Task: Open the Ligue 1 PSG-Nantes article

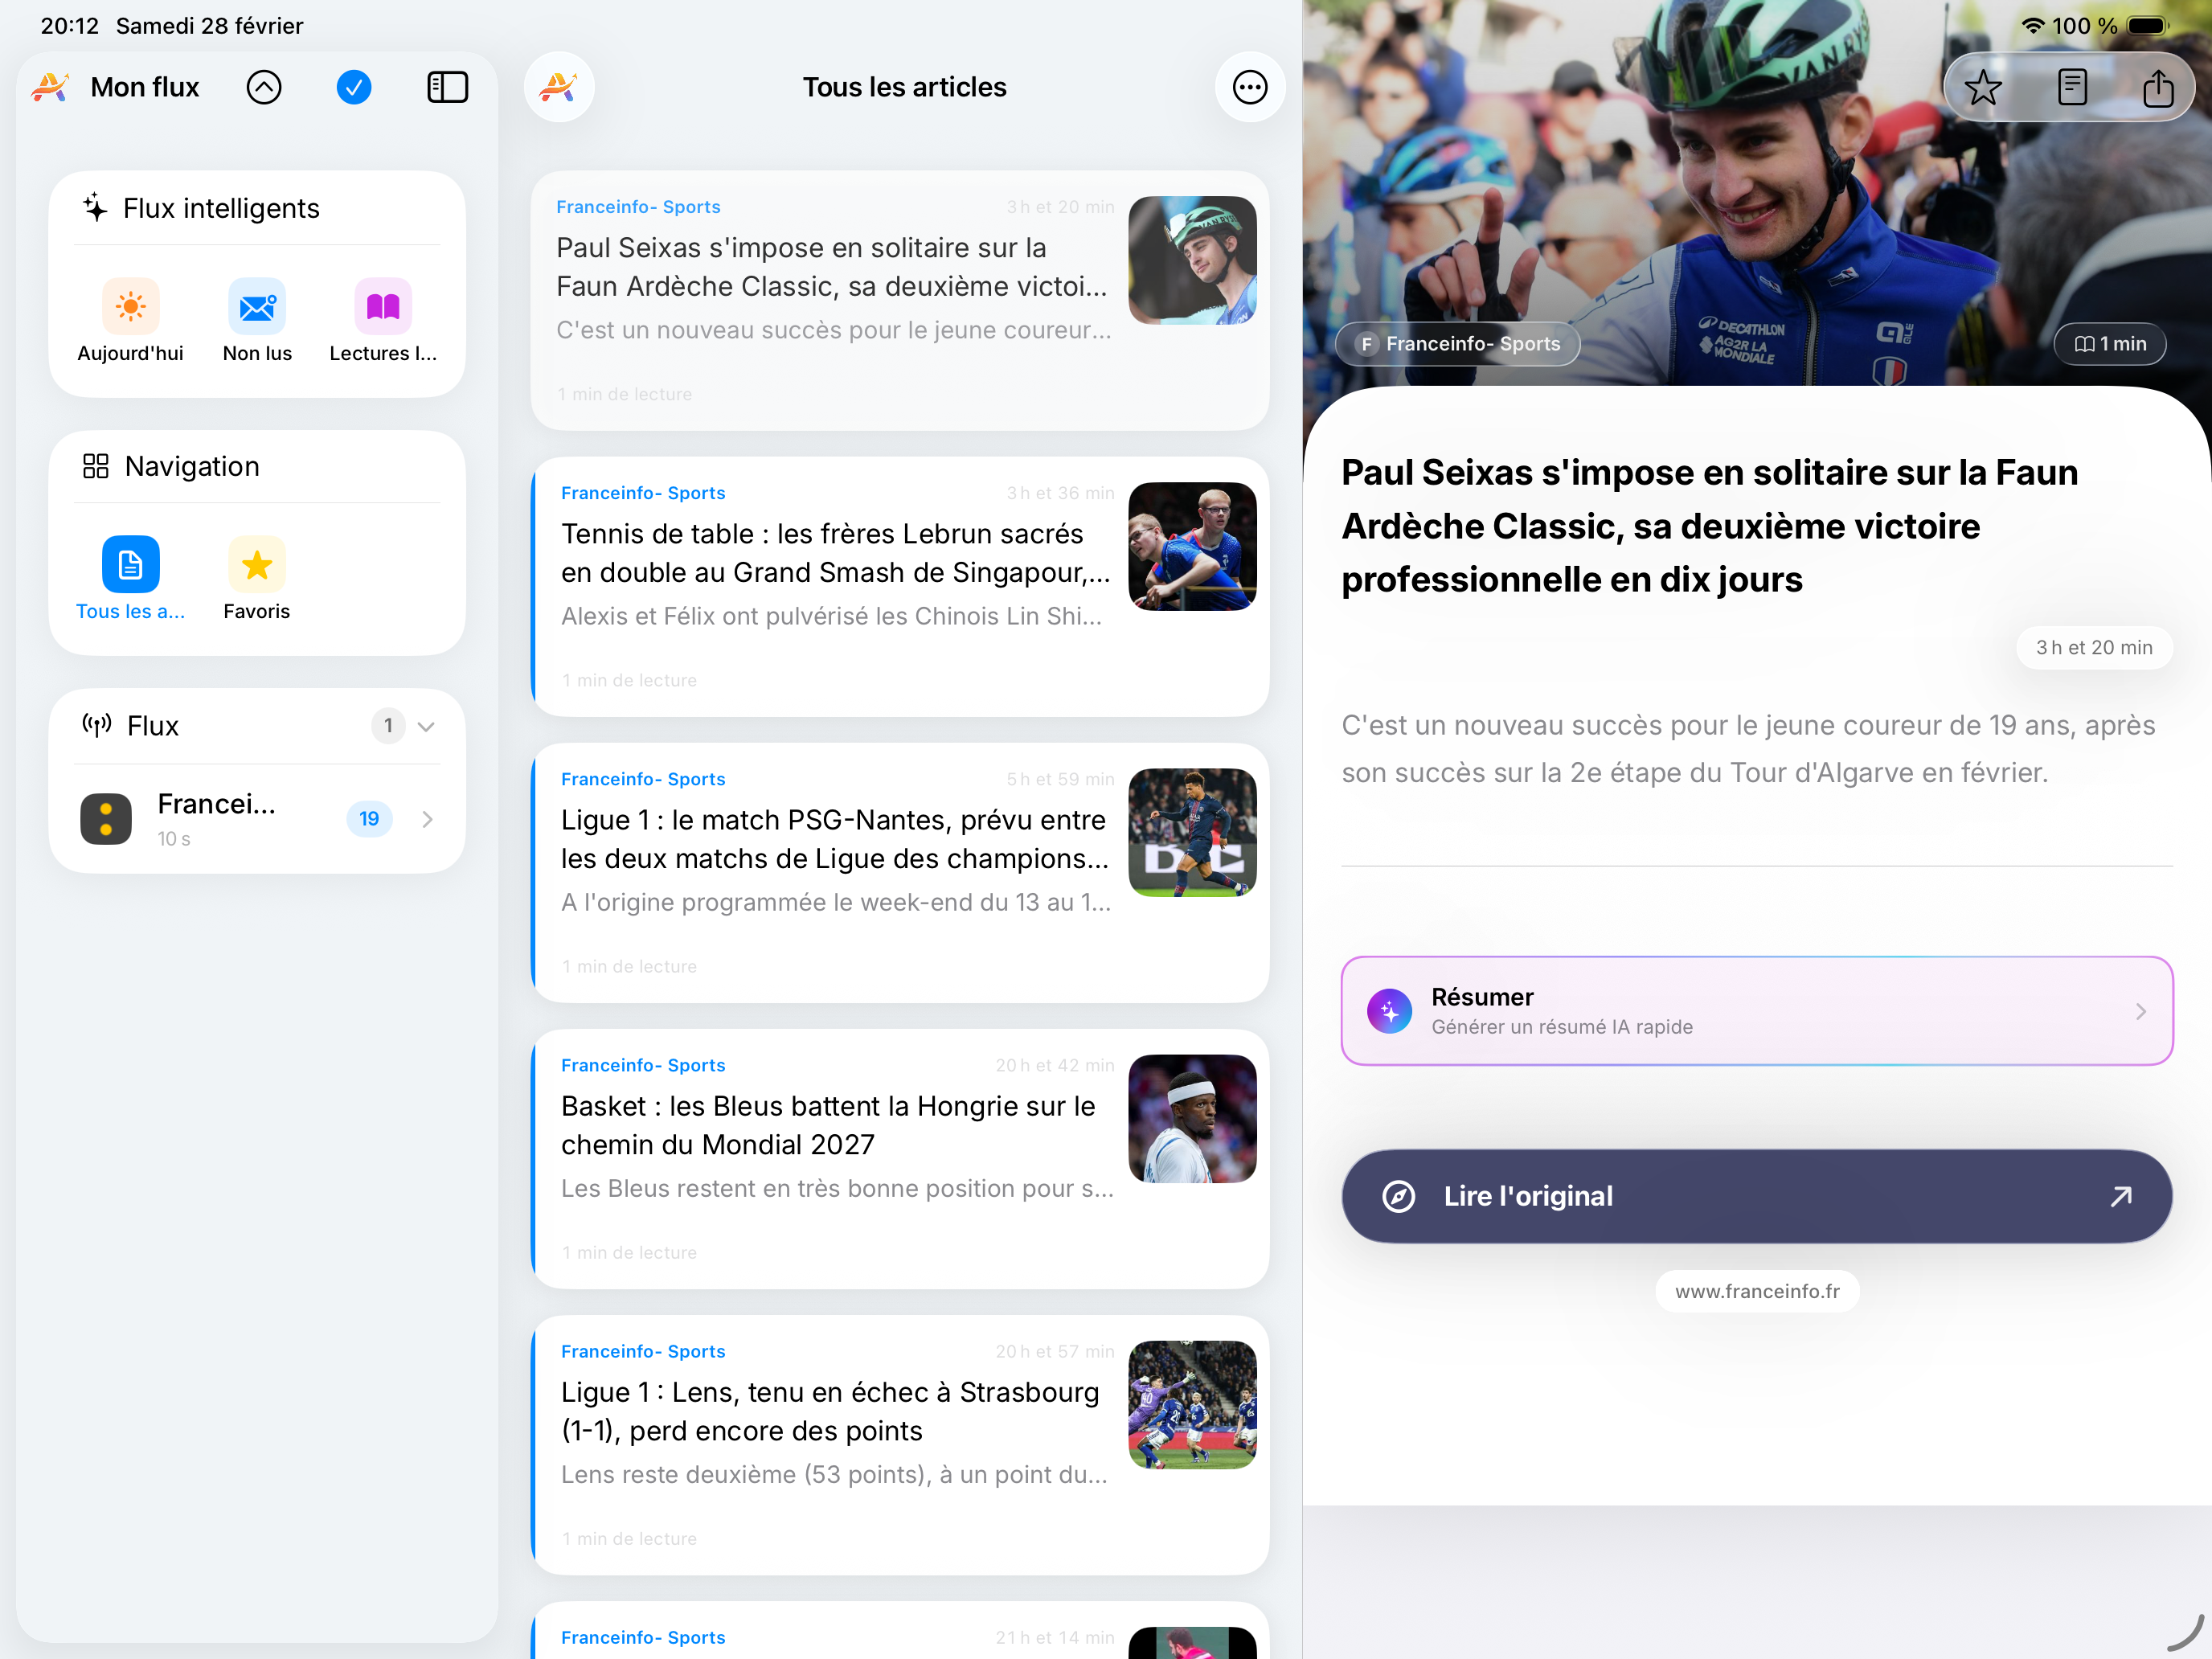Action: pyautogui.click(x=900, y=873)
